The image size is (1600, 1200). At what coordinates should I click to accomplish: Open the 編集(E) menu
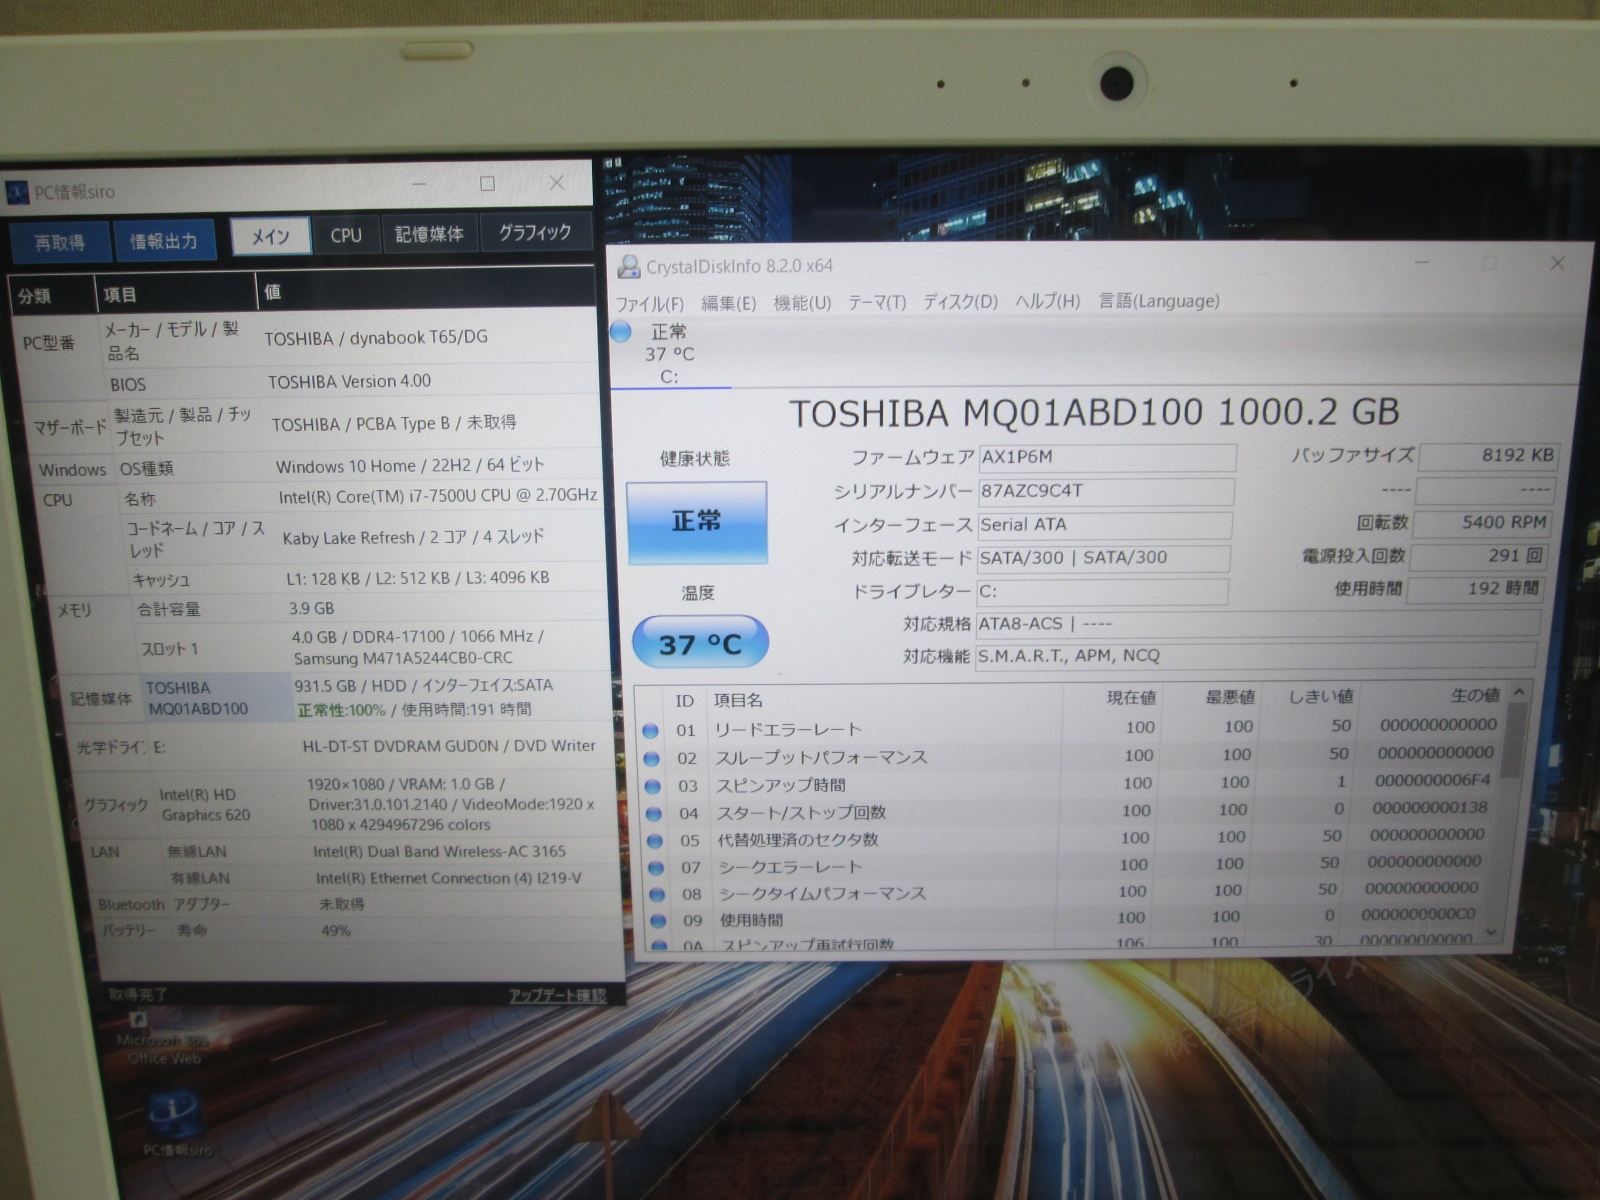tap(728, 303)
